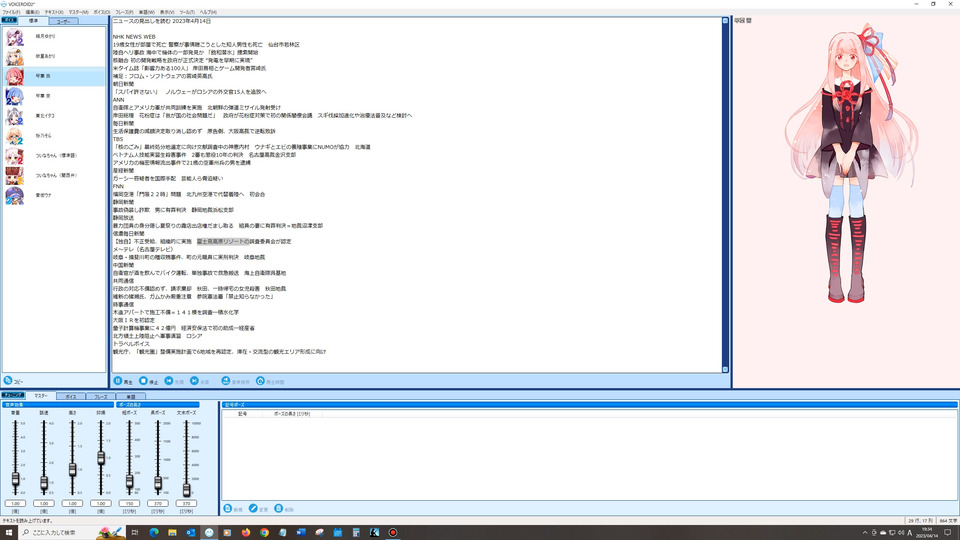Open Google Chrome from taskbar
Screen dimensions: 960x540
click(x=264, y=533)
